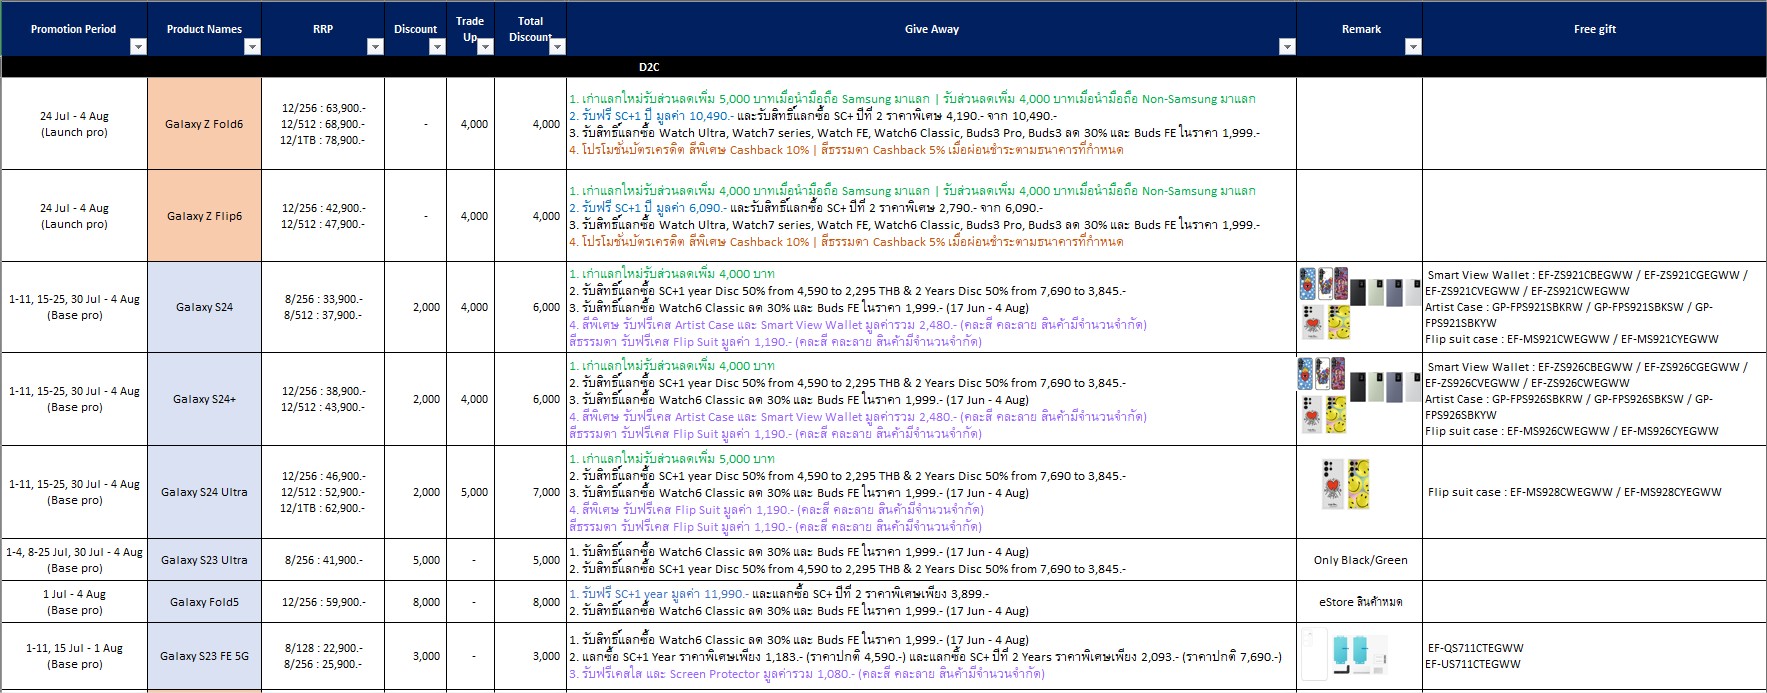The image size is (1767, 693).
Task: Select the Galaxy S24 product cell
Action: [204, 307]
